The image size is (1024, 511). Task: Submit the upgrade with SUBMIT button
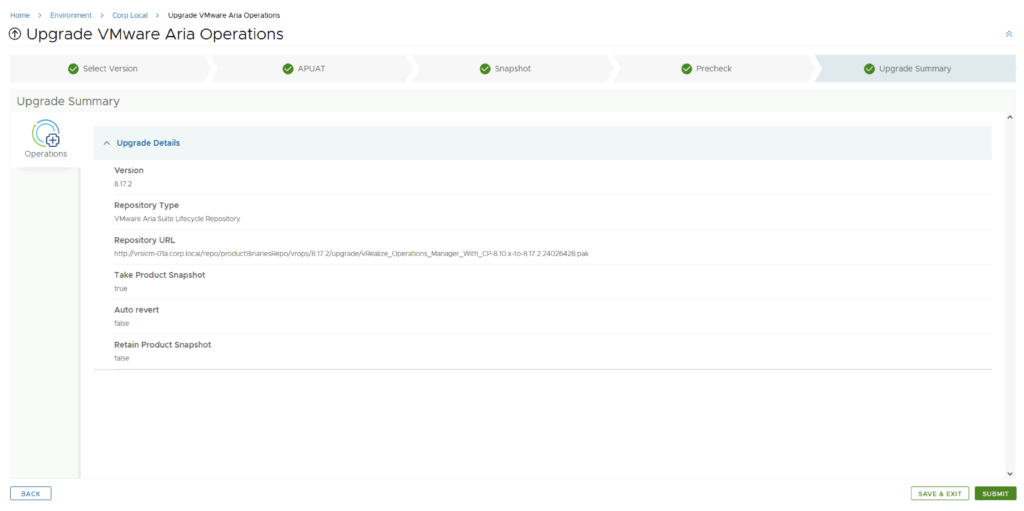point(995,494)
